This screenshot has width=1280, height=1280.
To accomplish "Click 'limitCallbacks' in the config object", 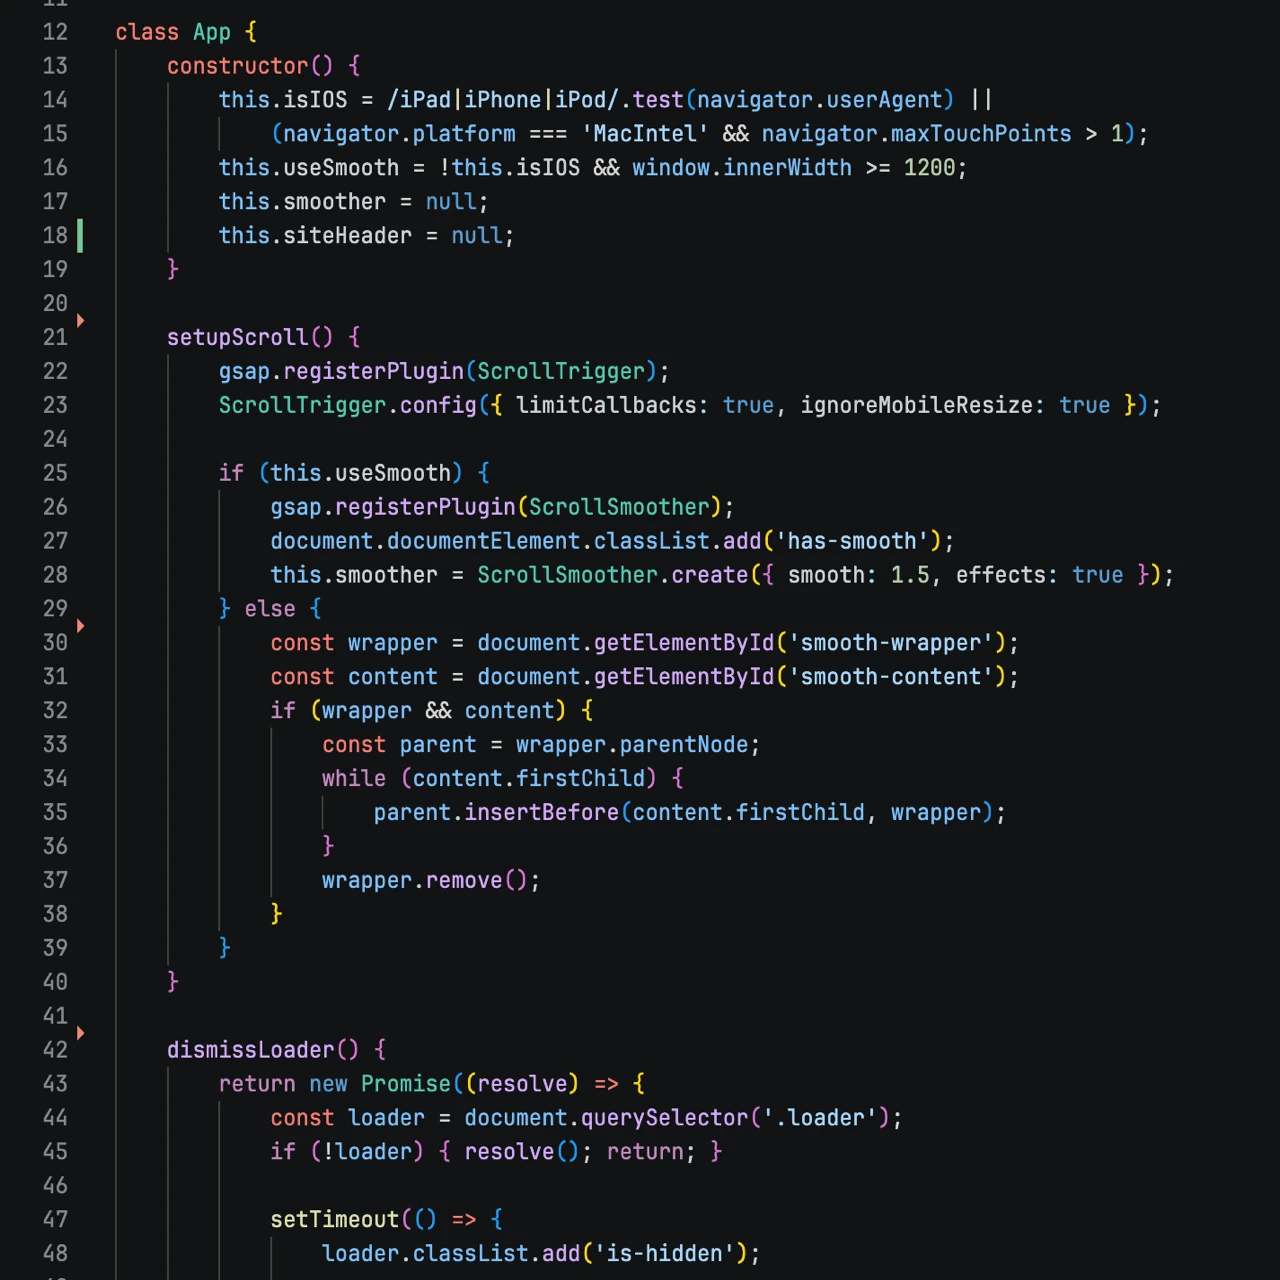I will point(606,405).
